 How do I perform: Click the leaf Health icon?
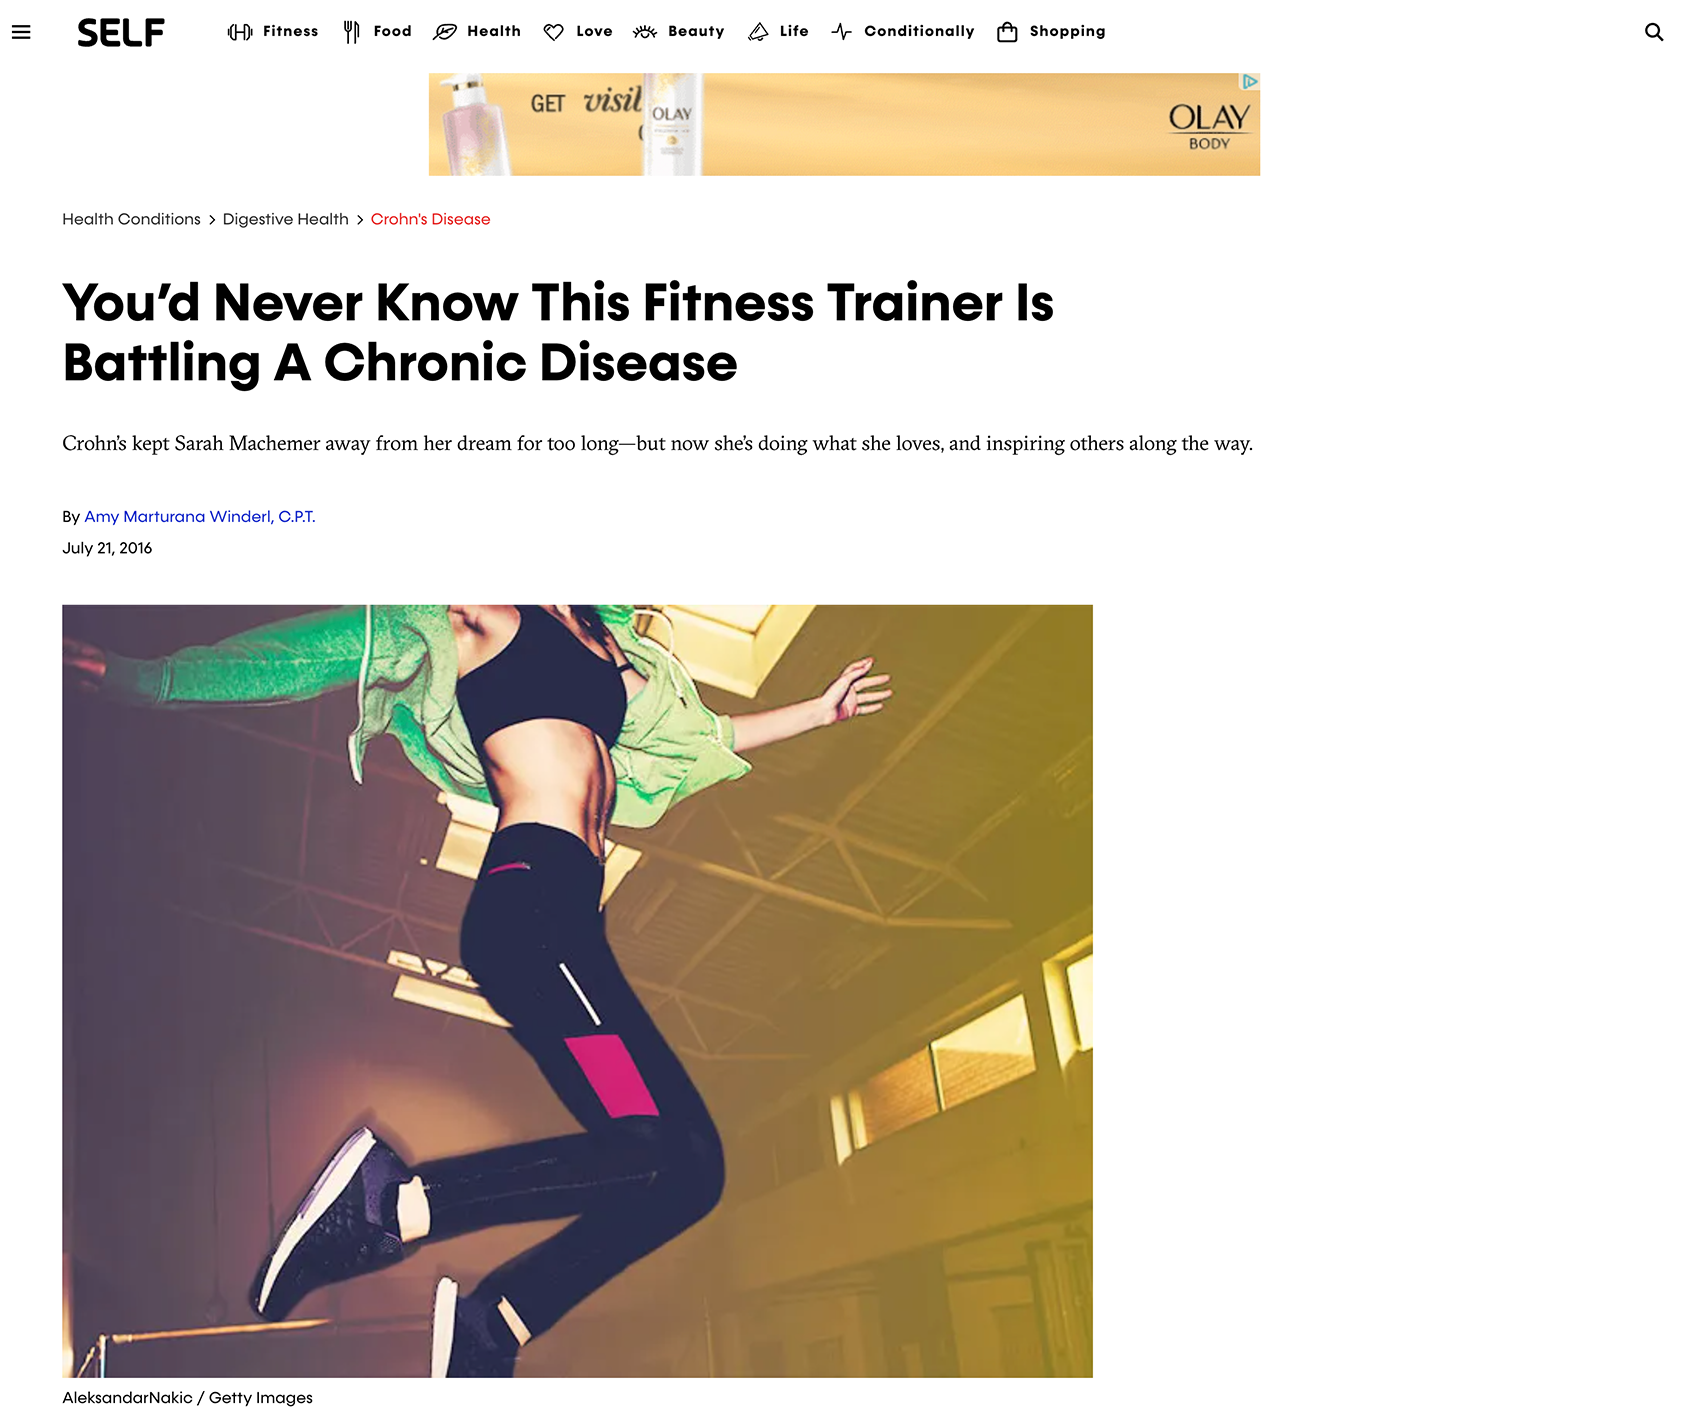(x=445, y=32)
